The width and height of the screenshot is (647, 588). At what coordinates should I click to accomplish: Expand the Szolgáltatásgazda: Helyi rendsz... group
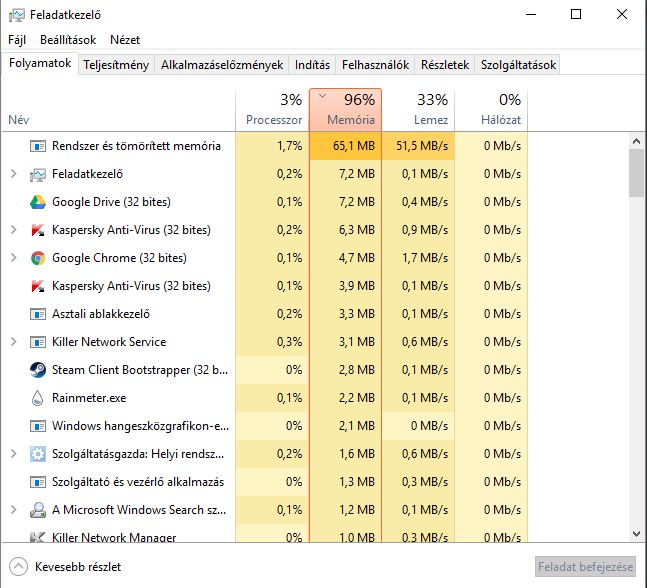coord(14,454)
